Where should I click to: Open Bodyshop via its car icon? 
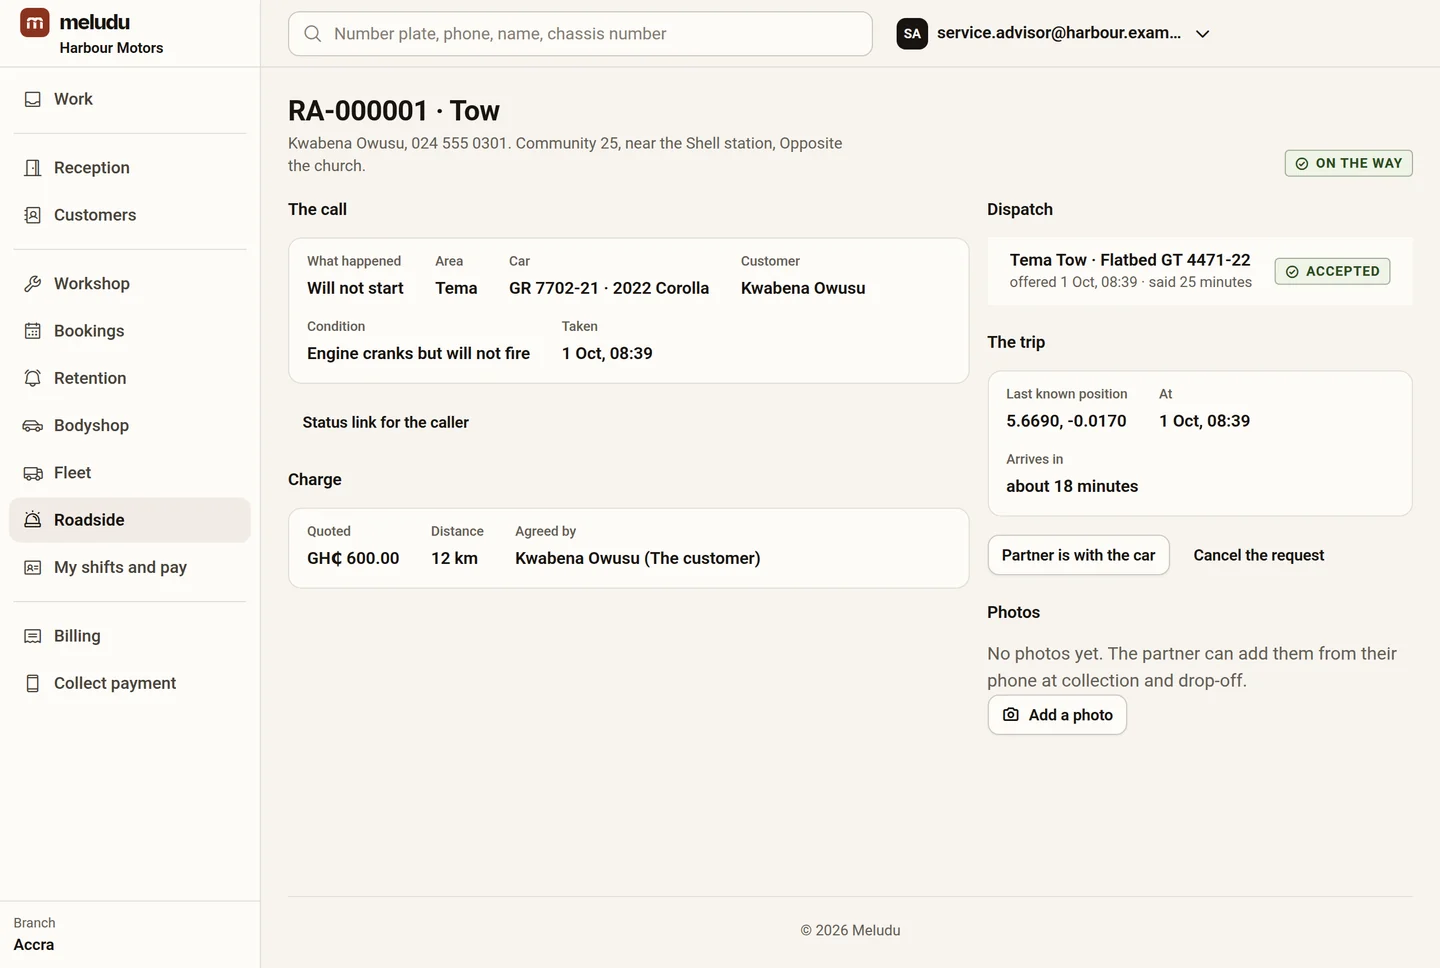point(33,426)
